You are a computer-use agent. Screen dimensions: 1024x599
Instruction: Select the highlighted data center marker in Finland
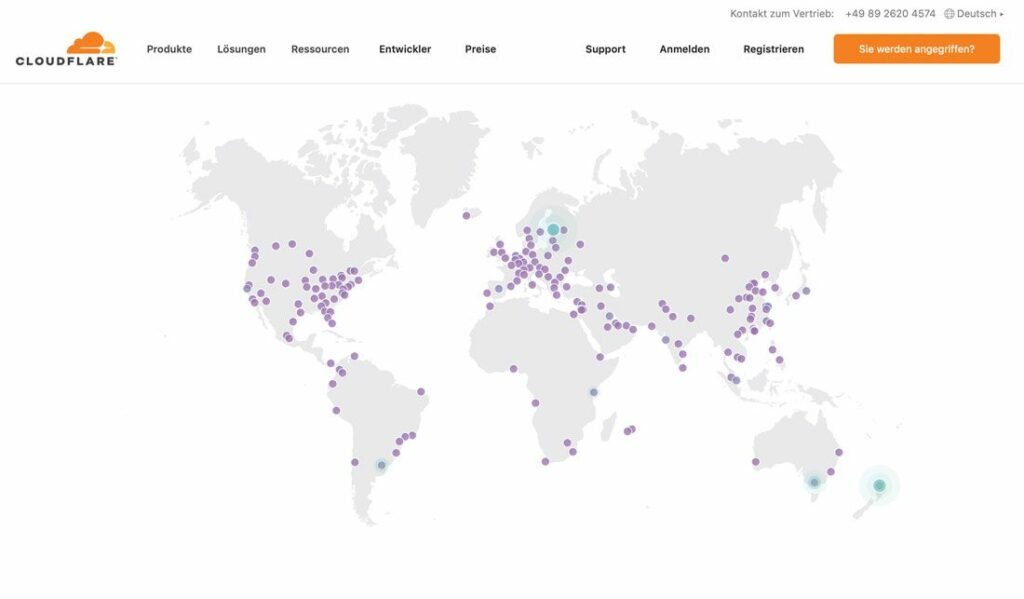pos(551,228)
